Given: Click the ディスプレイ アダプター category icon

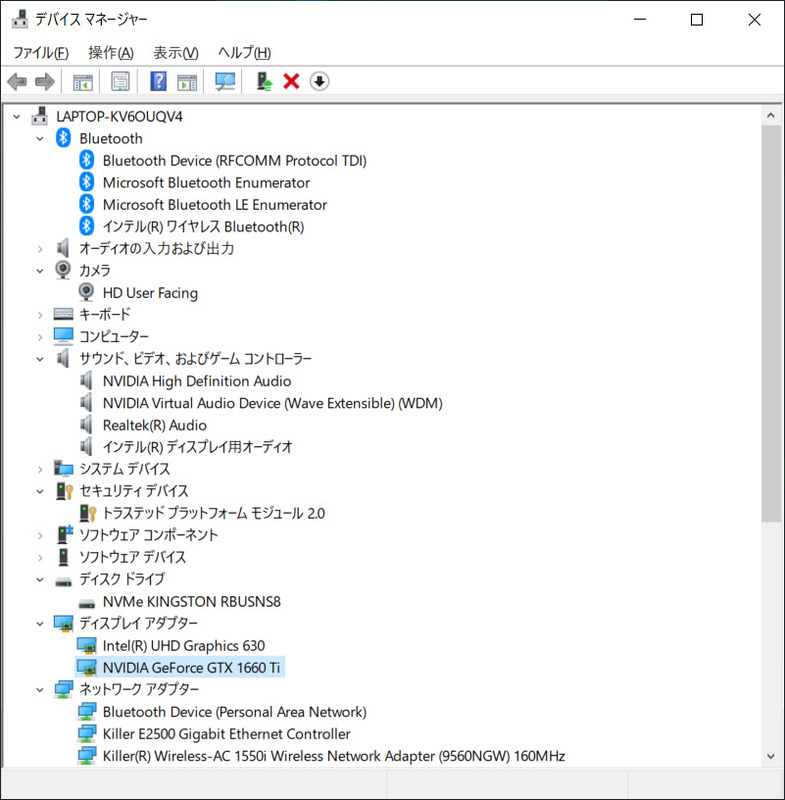Looking at the screenshot, I should [x=63, y=623].
